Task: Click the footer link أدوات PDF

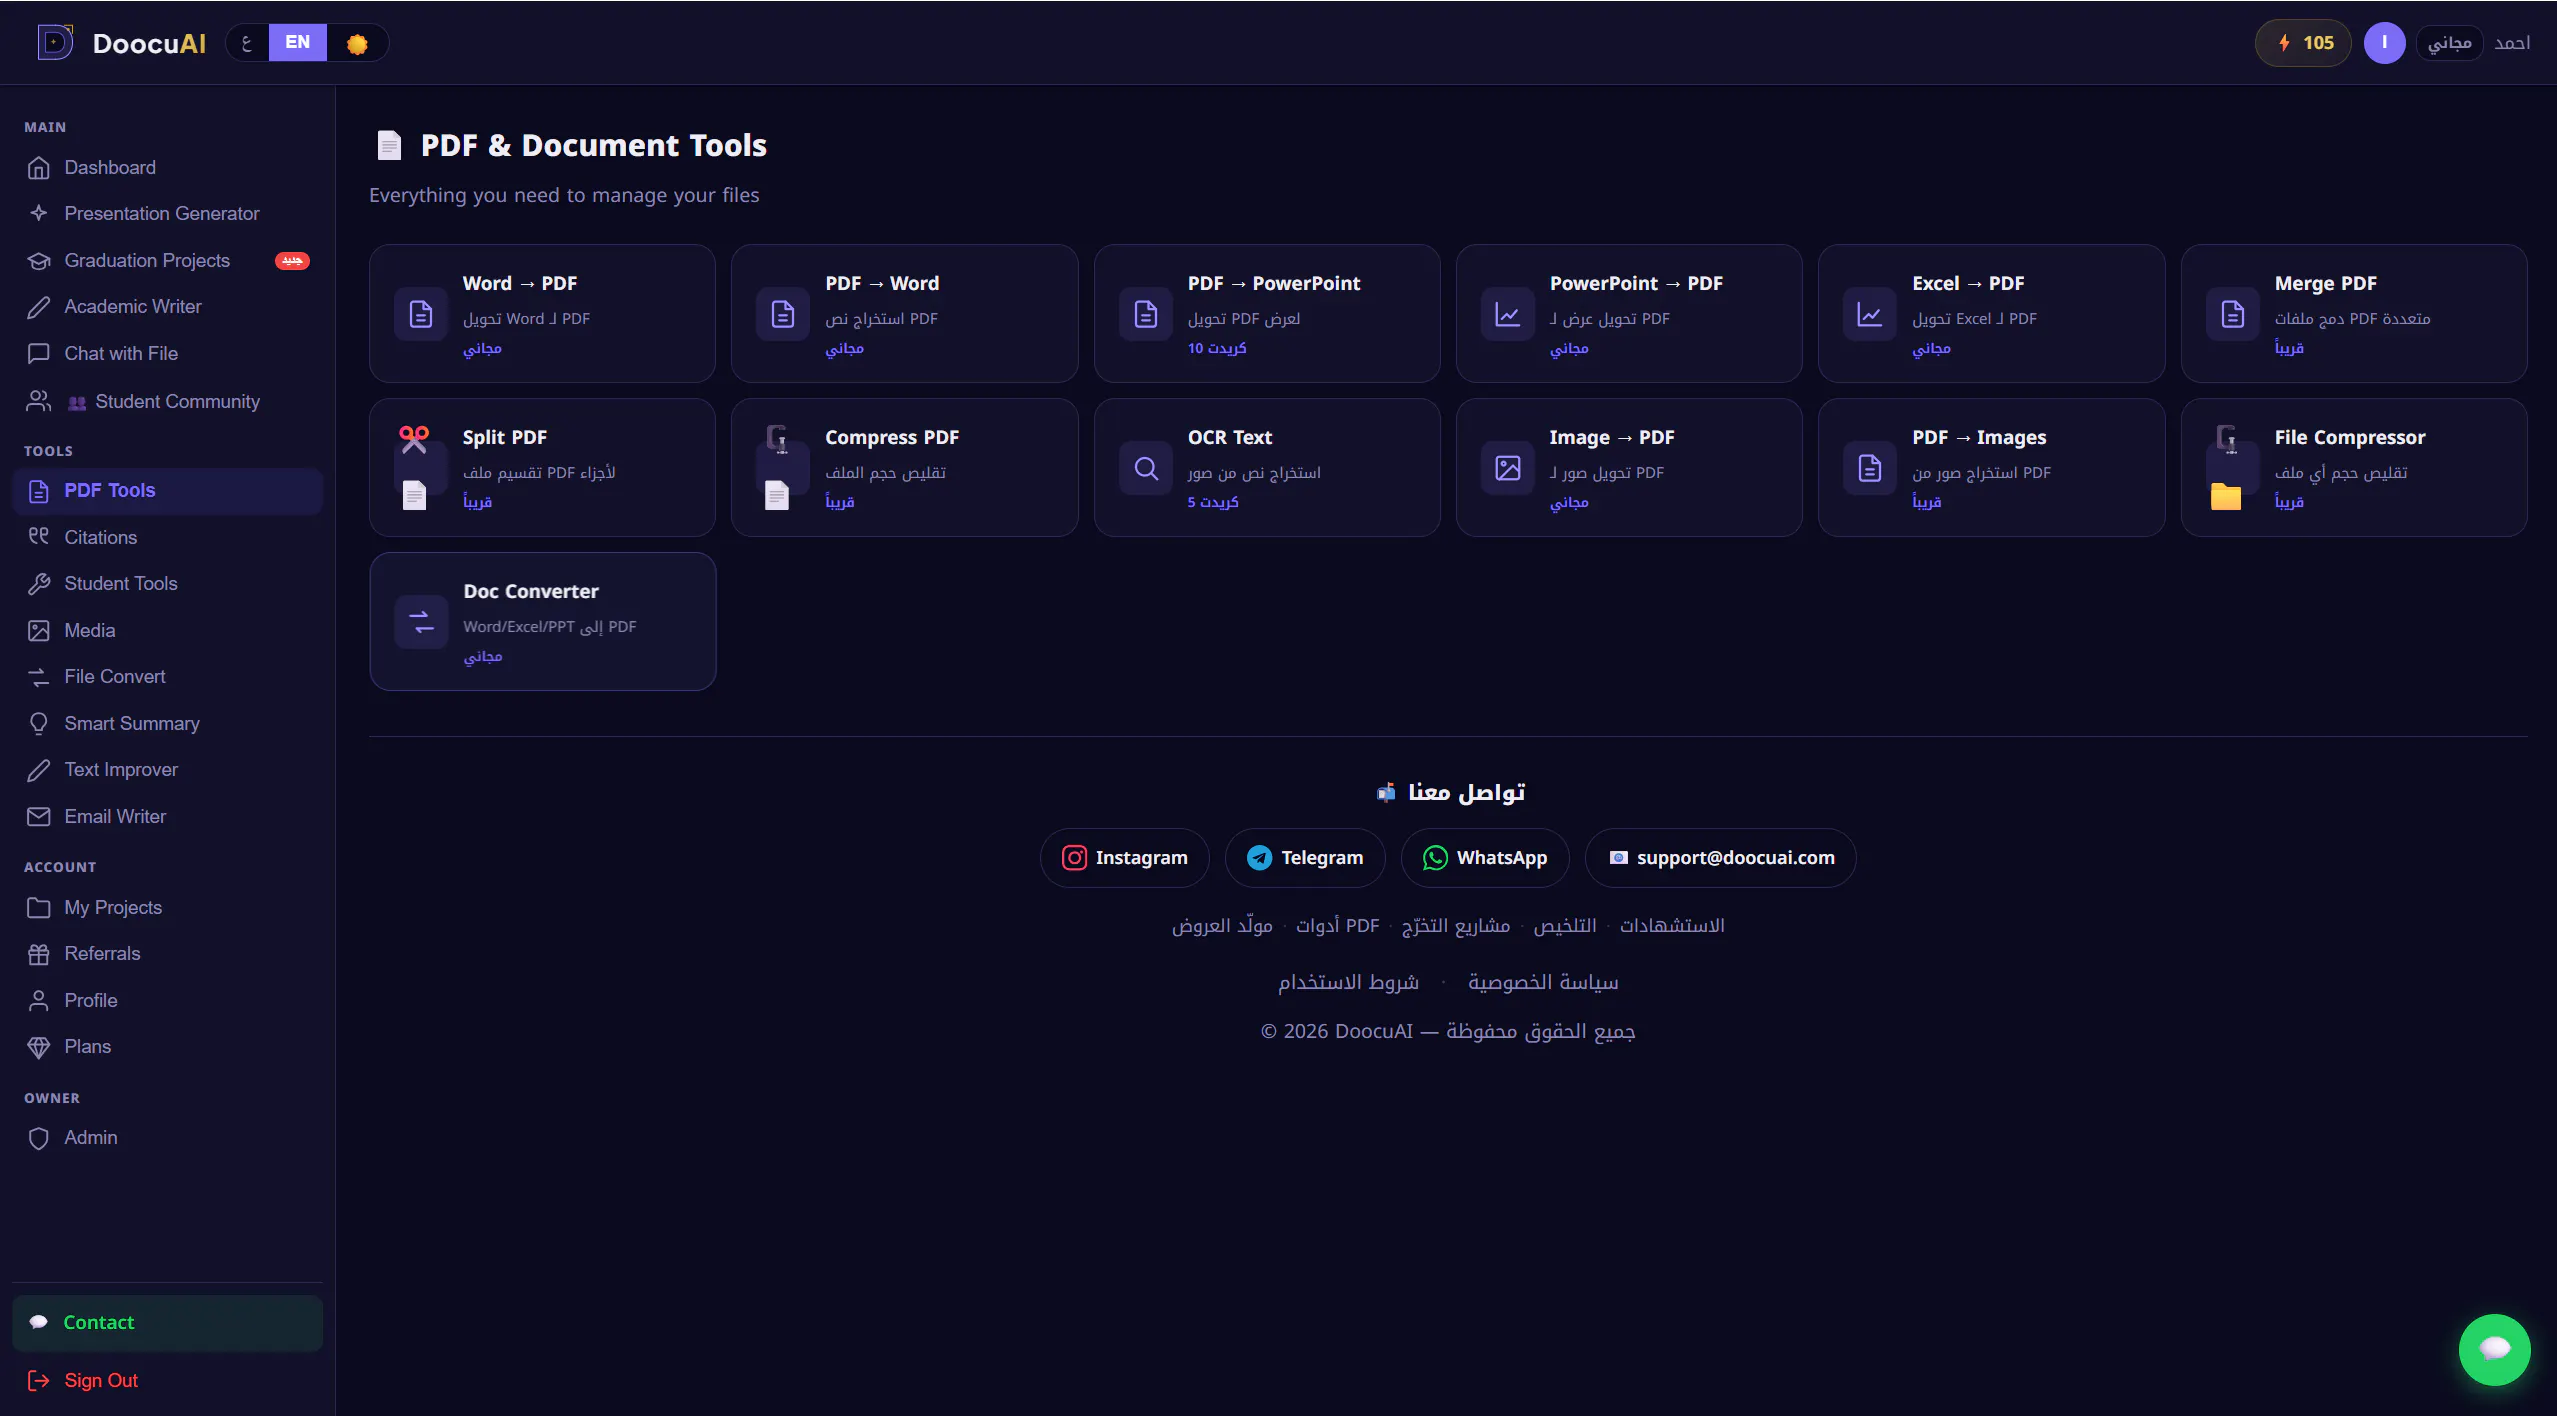Action: coord(1338,926)
